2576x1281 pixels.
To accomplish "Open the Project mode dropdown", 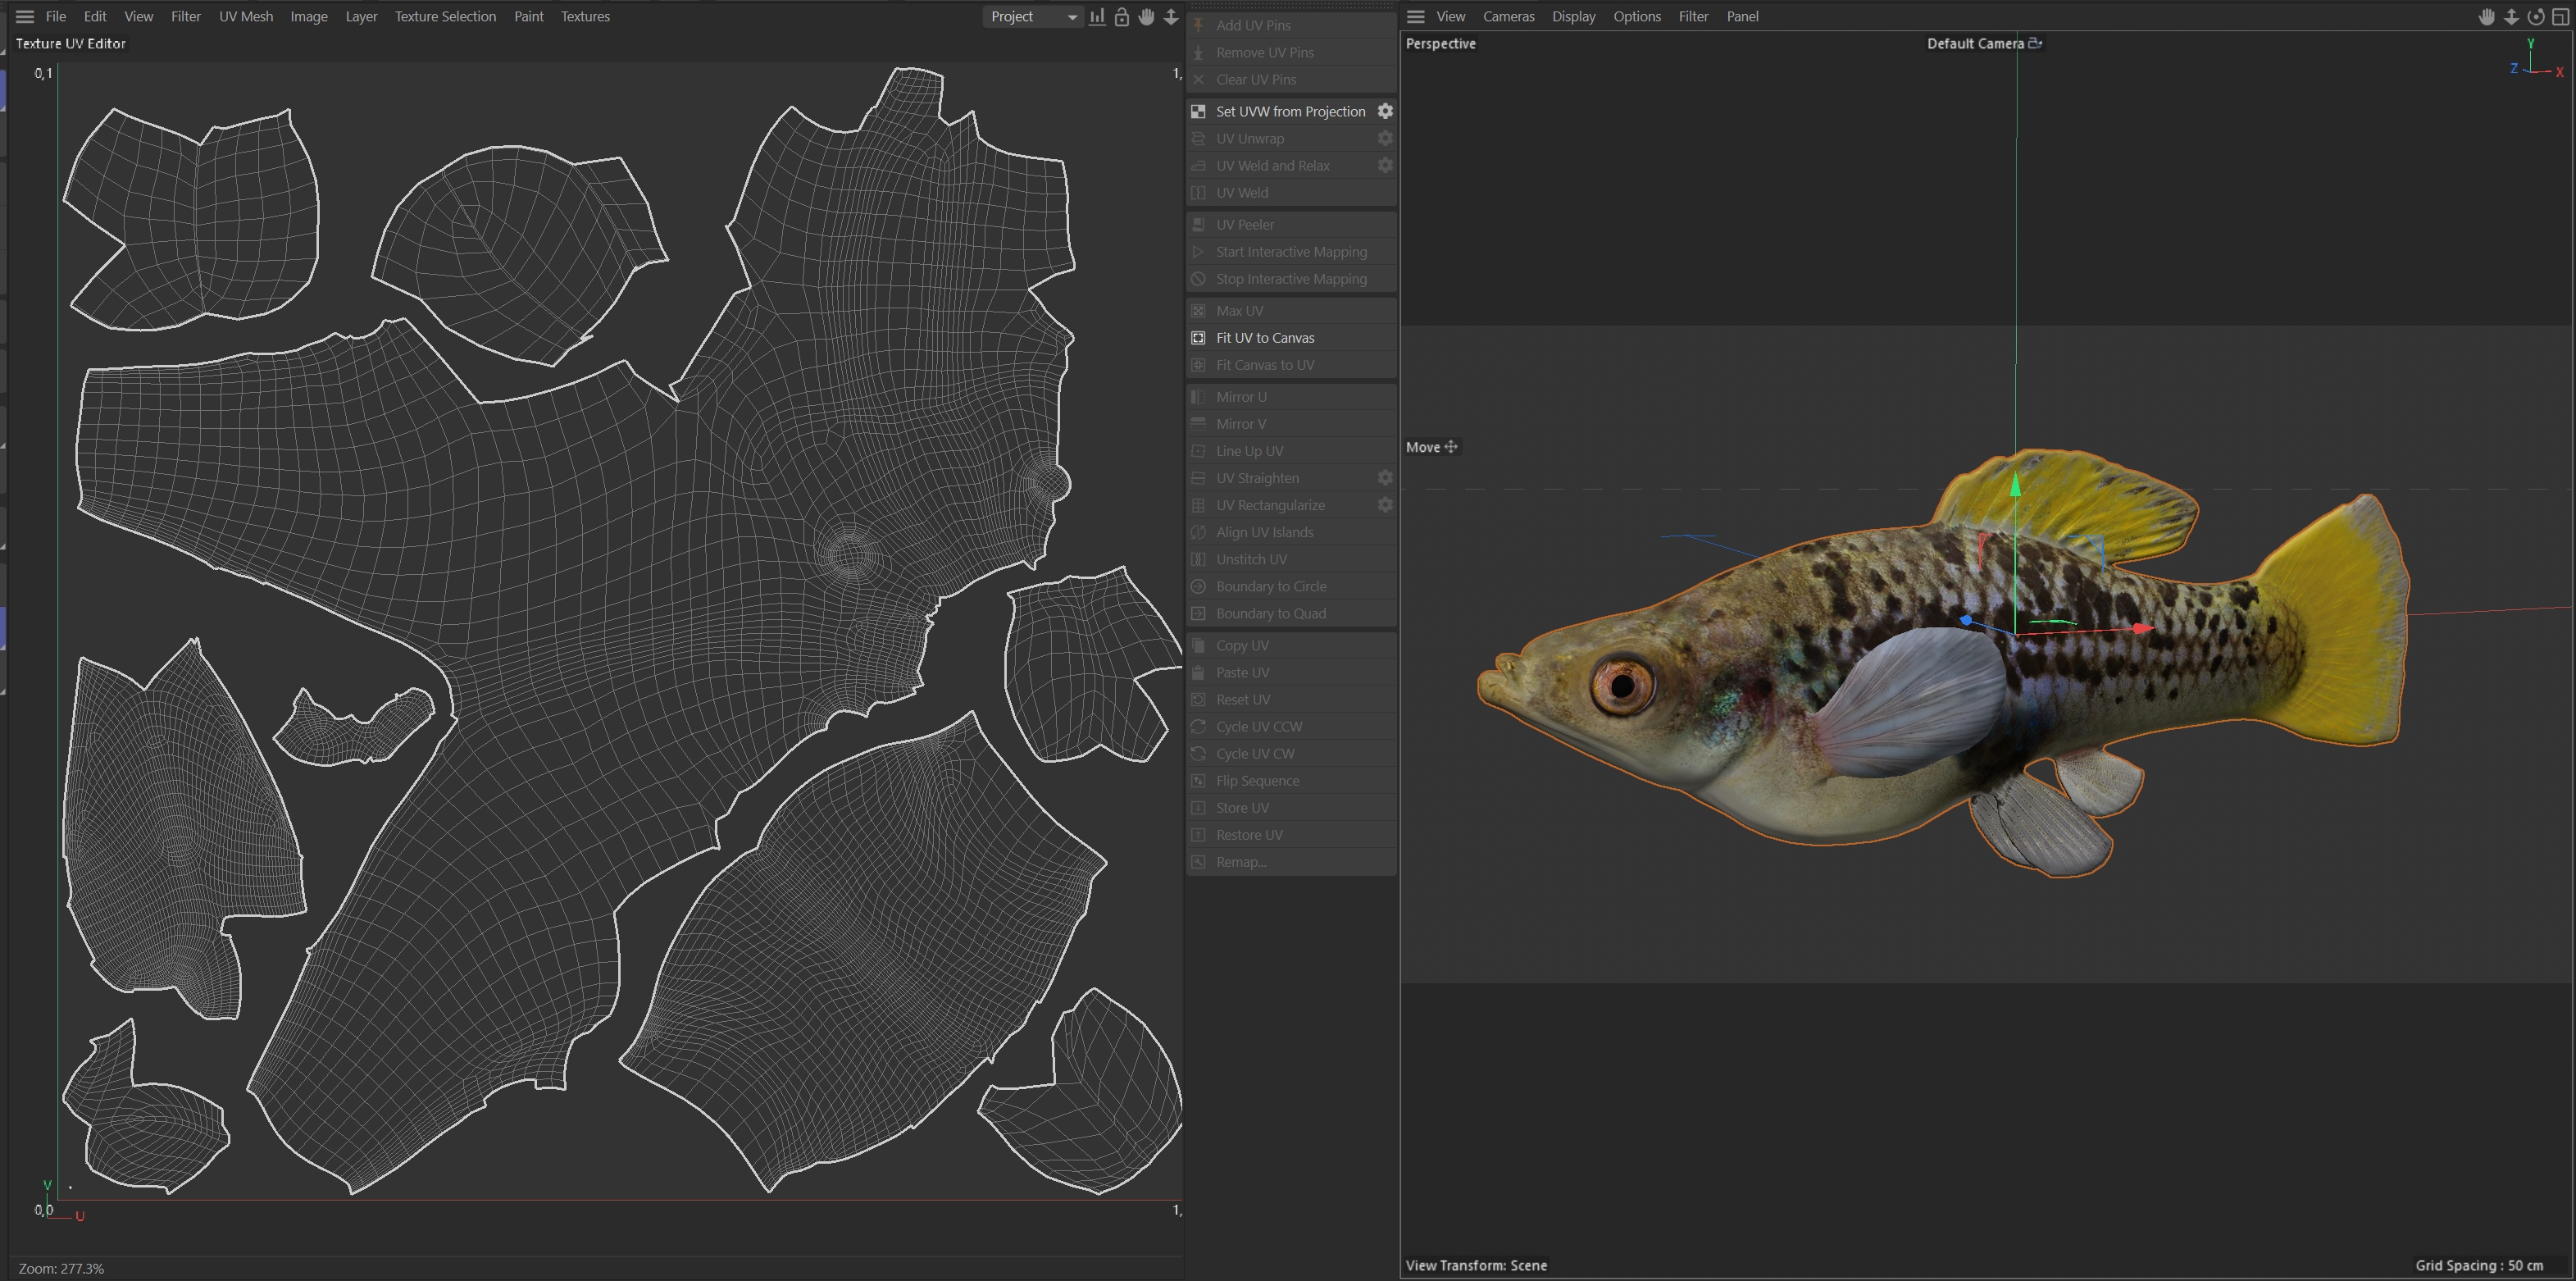I will click(x=1033, y=17).
